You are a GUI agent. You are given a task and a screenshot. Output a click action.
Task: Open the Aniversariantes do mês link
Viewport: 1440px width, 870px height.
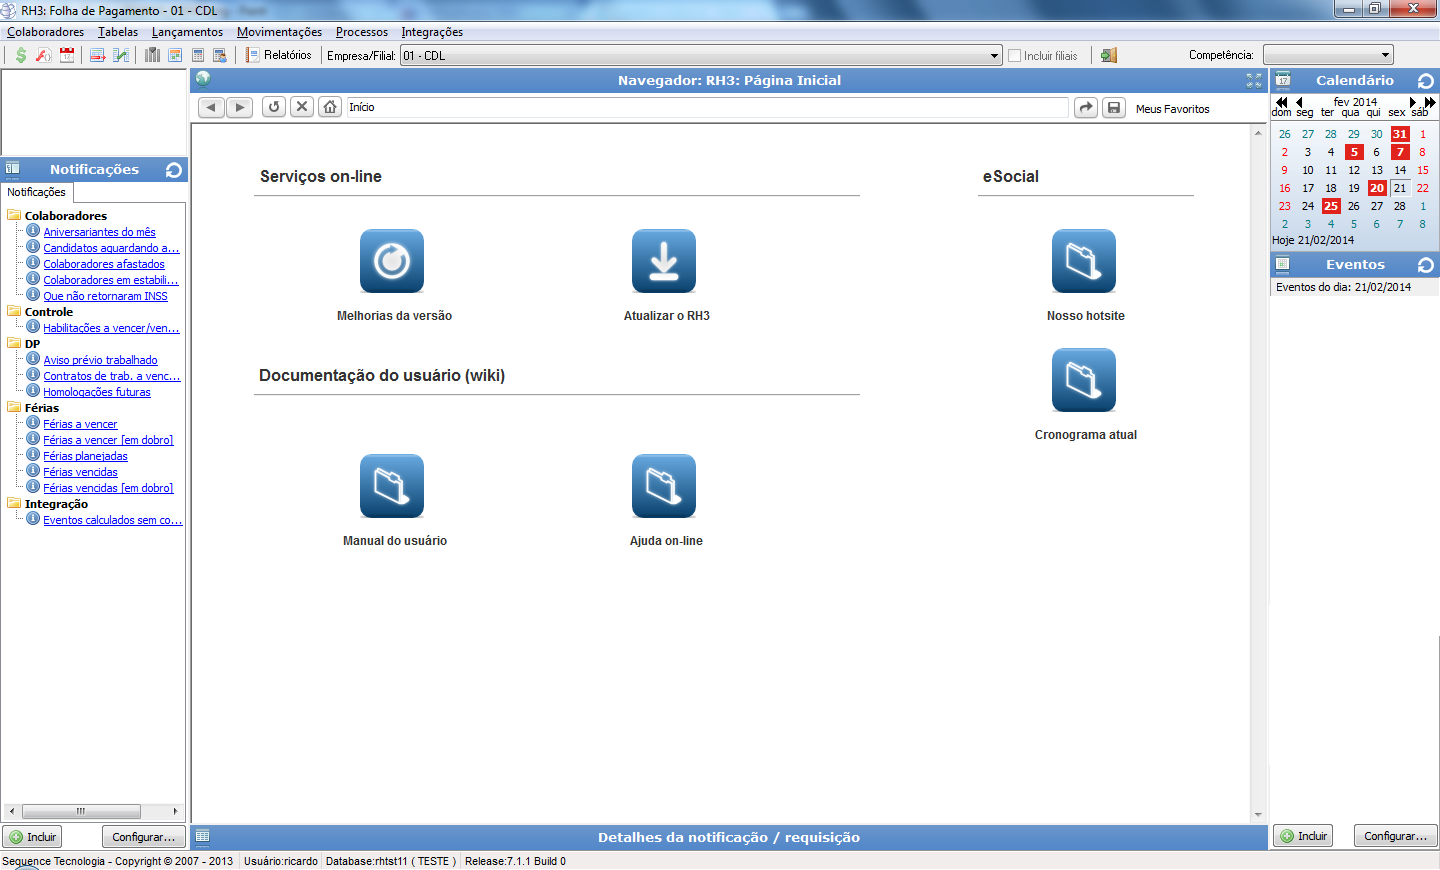(x=99, y=232)
